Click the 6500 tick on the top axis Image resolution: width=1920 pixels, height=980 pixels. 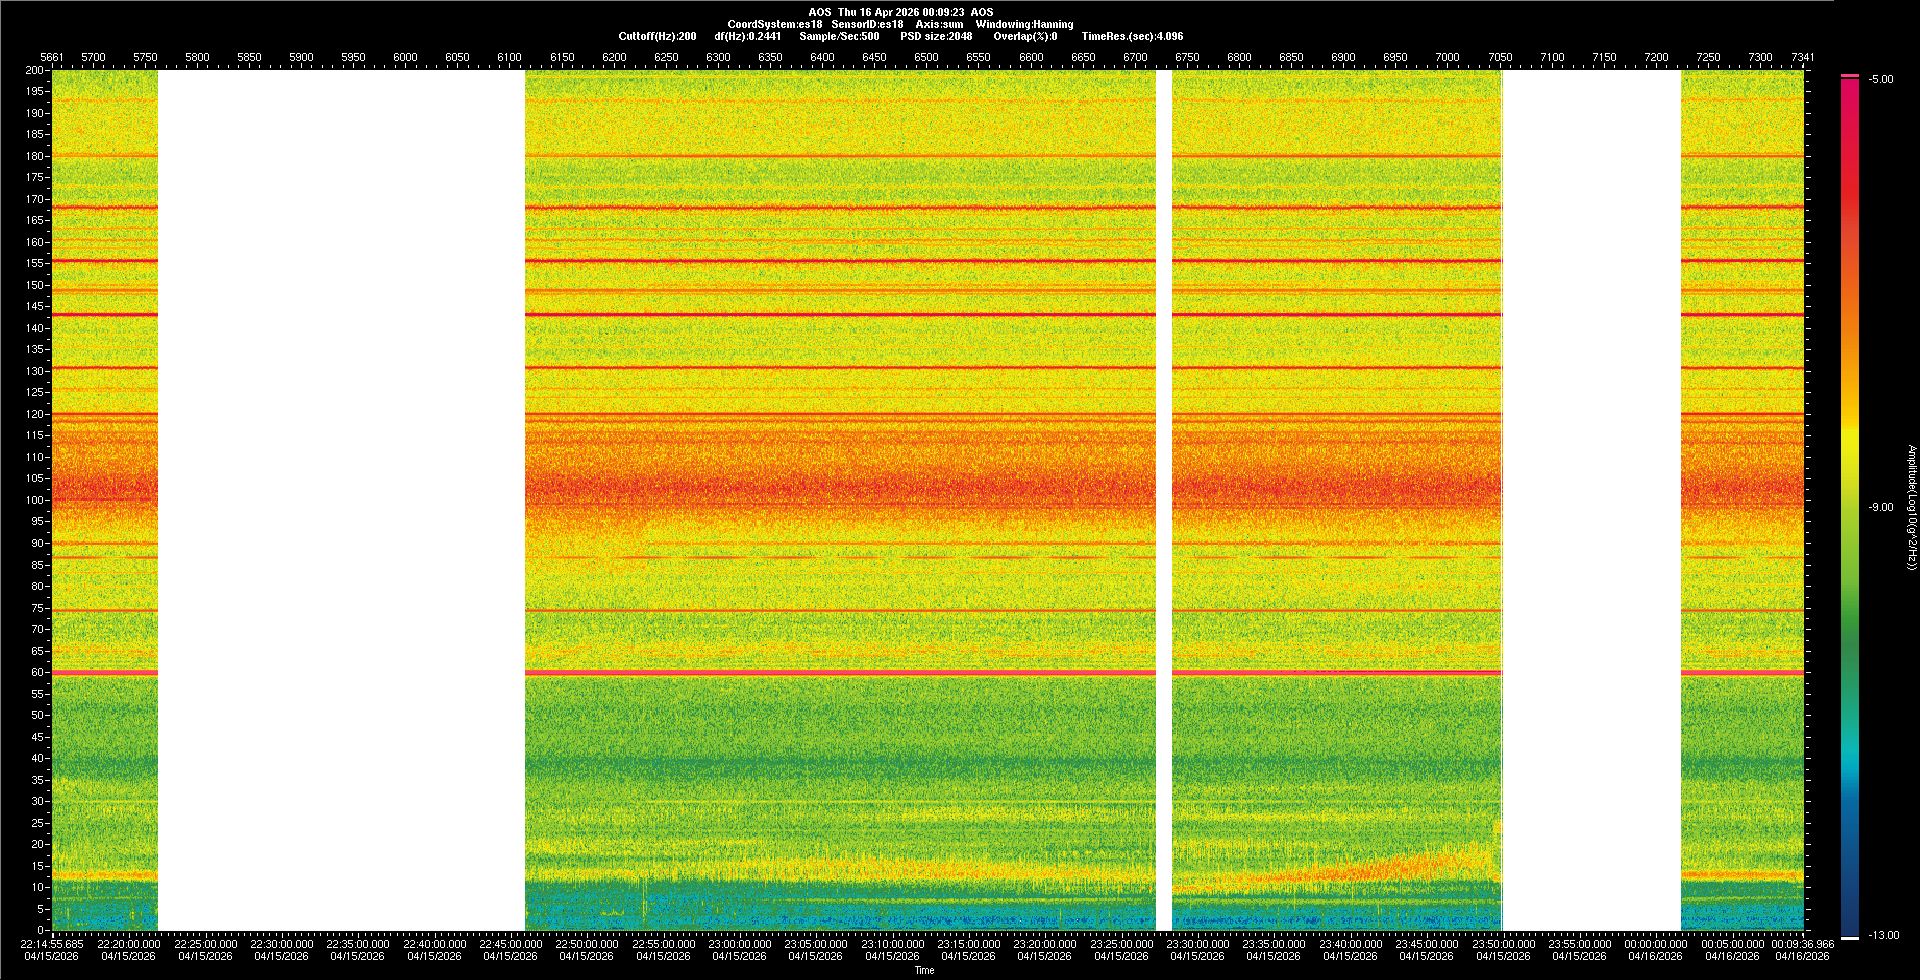tap(926, 57)
